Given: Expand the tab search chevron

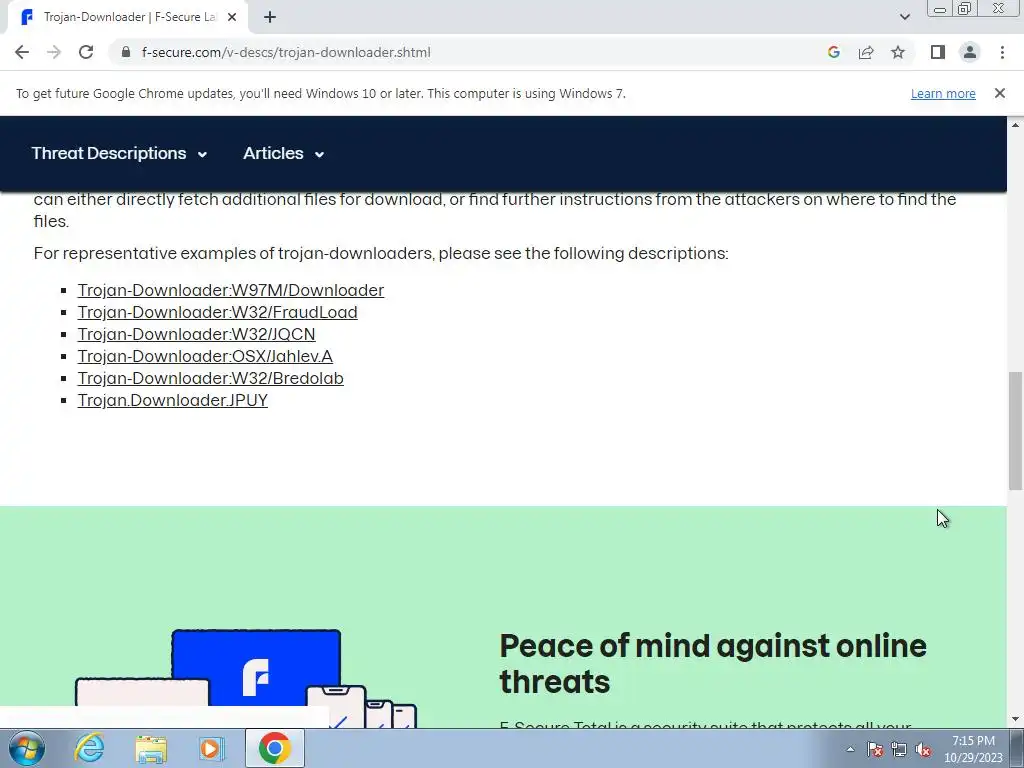Looking at the screenshot, I should pyautogui.click(x=904, y=17).
